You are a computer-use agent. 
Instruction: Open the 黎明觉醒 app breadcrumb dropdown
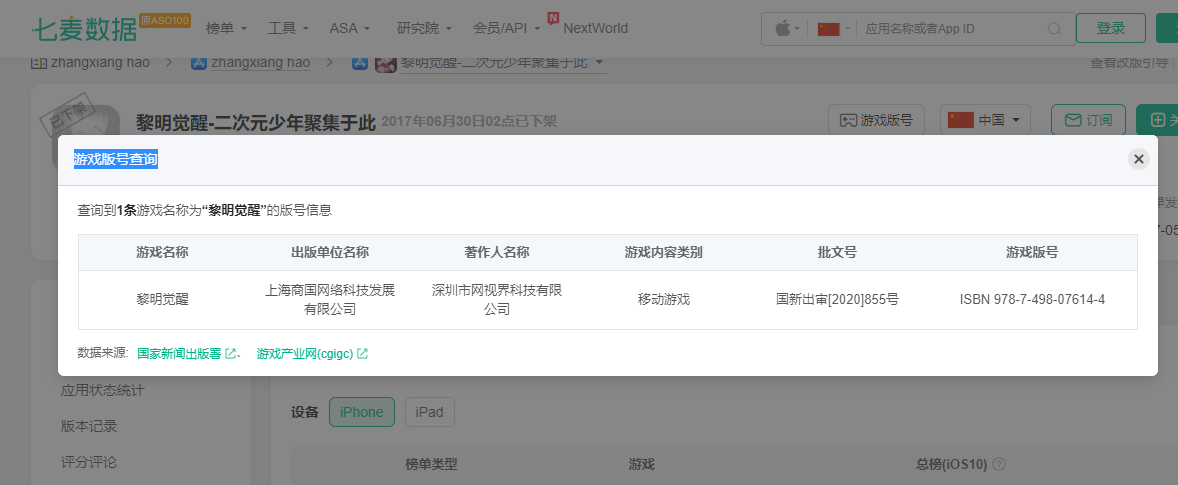(x=503, y=63)
